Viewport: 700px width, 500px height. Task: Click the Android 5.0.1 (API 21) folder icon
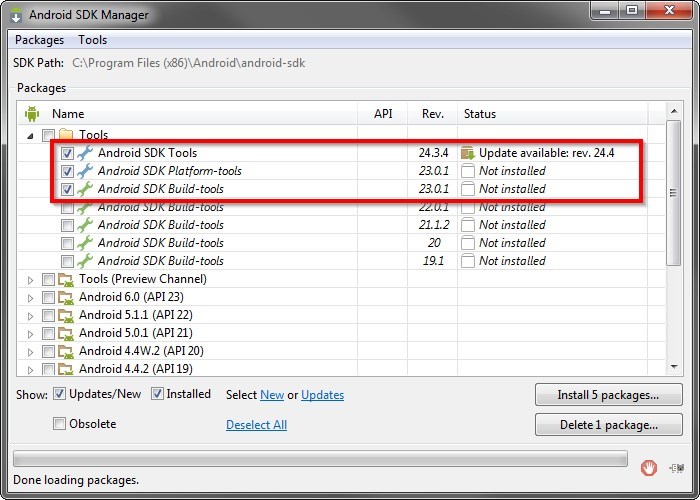click(66, 333)
